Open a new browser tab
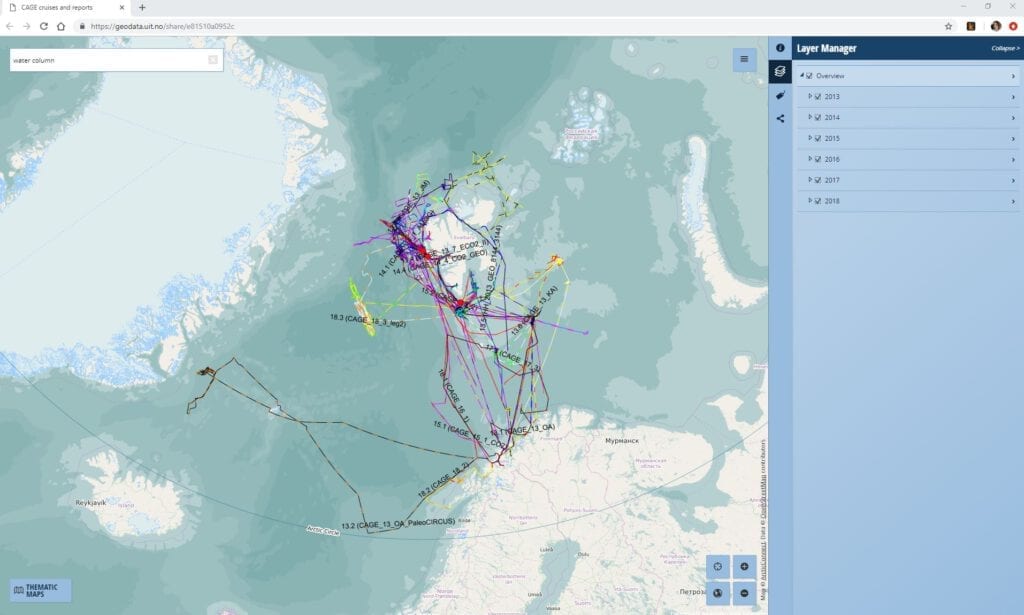The height and width of the screenshot is (615, 1024). coord(142,8)
